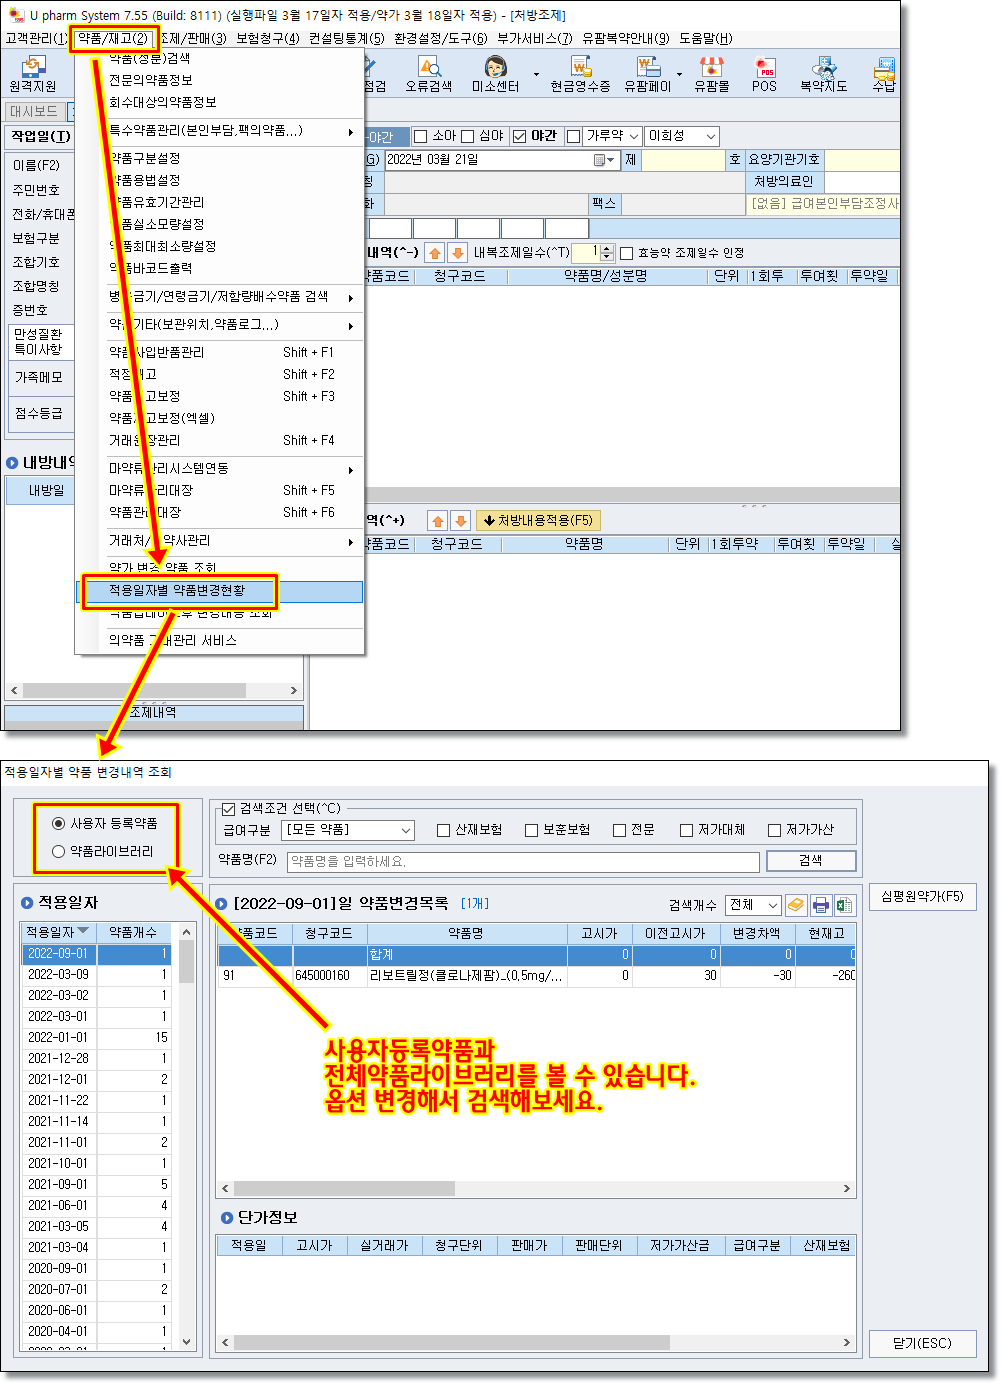Launch the POS toolbar icon
Image resolution: width=1001 pixels, height=1384 pixels.
point(765,74)
